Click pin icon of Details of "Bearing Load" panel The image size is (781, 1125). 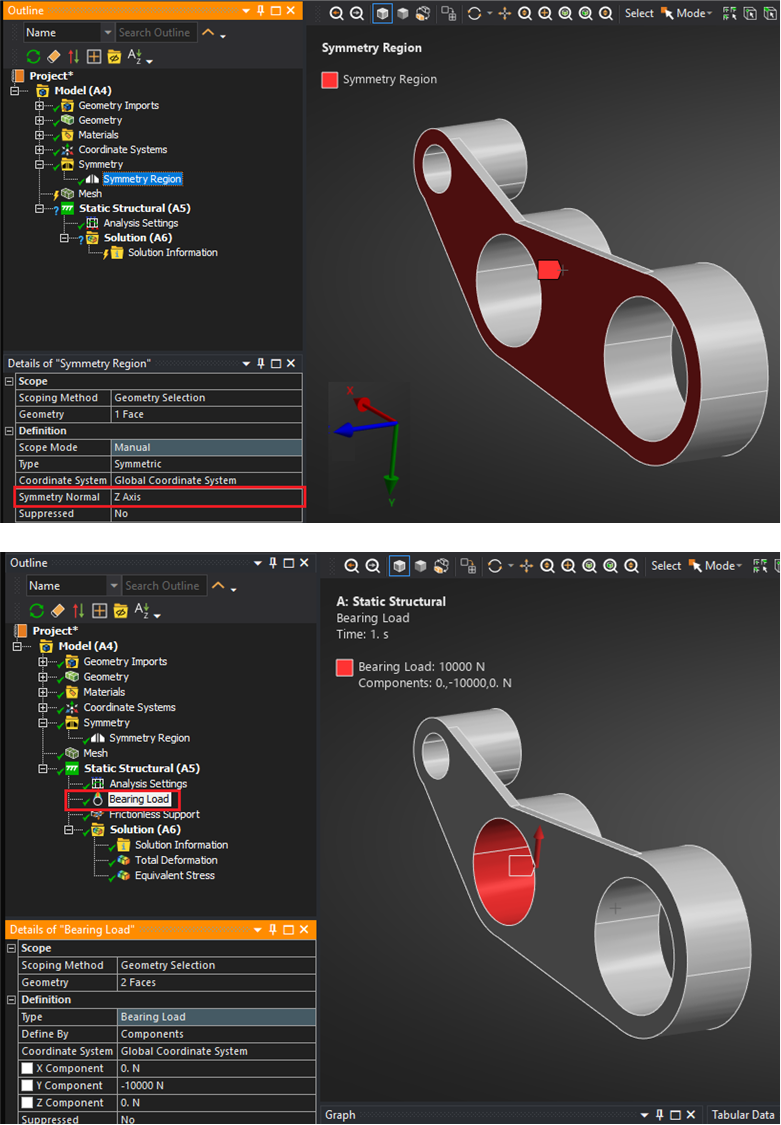coord(273,930)
